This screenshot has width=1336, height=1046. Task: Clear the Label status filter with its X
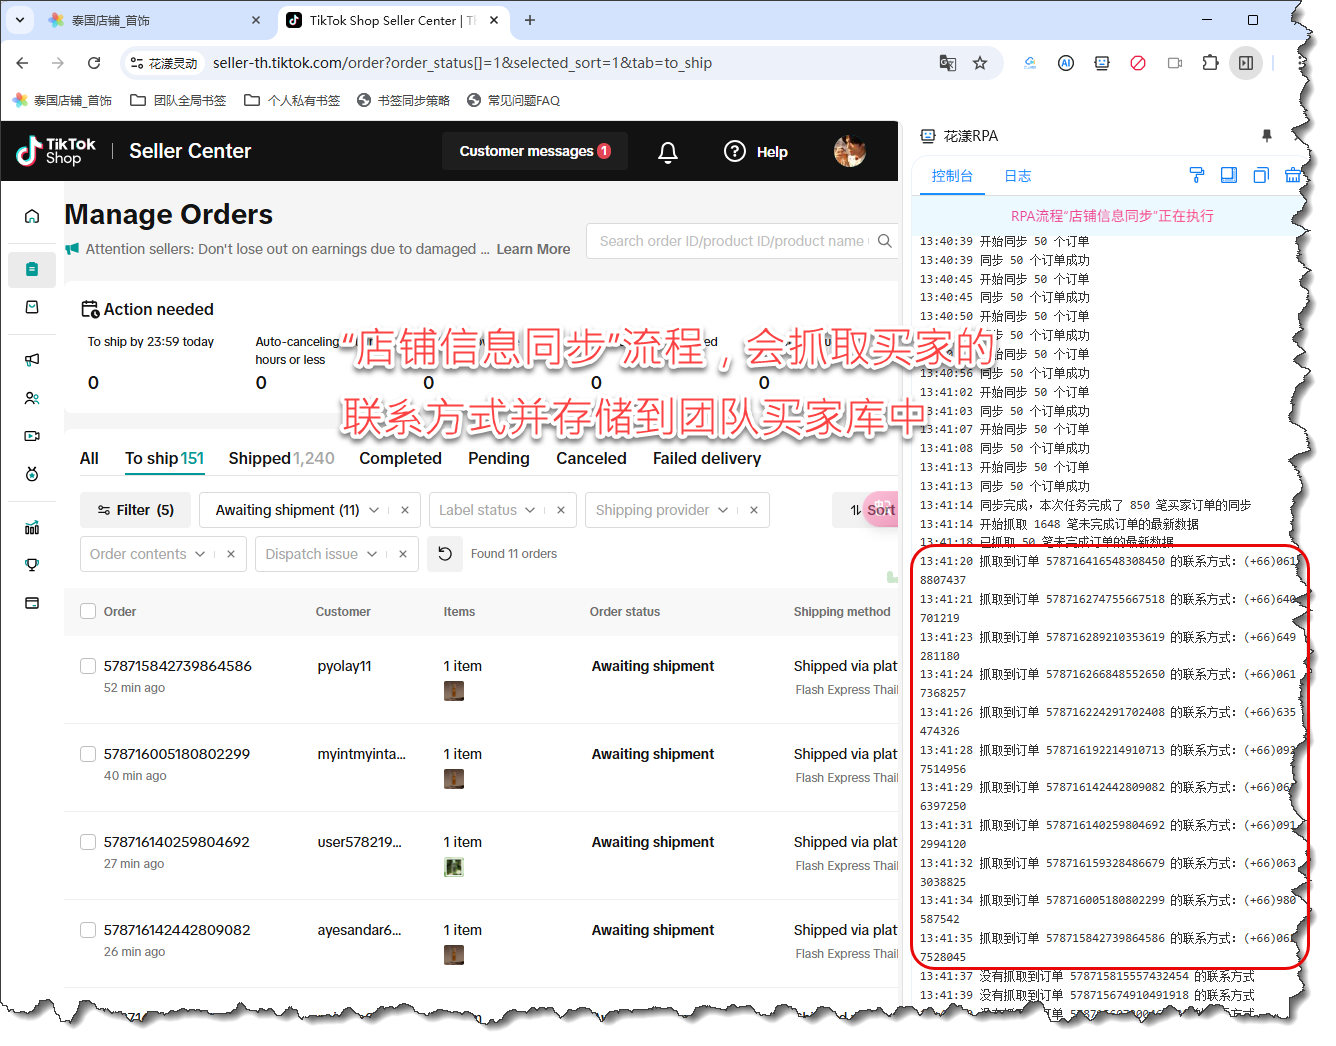(561, 510)
